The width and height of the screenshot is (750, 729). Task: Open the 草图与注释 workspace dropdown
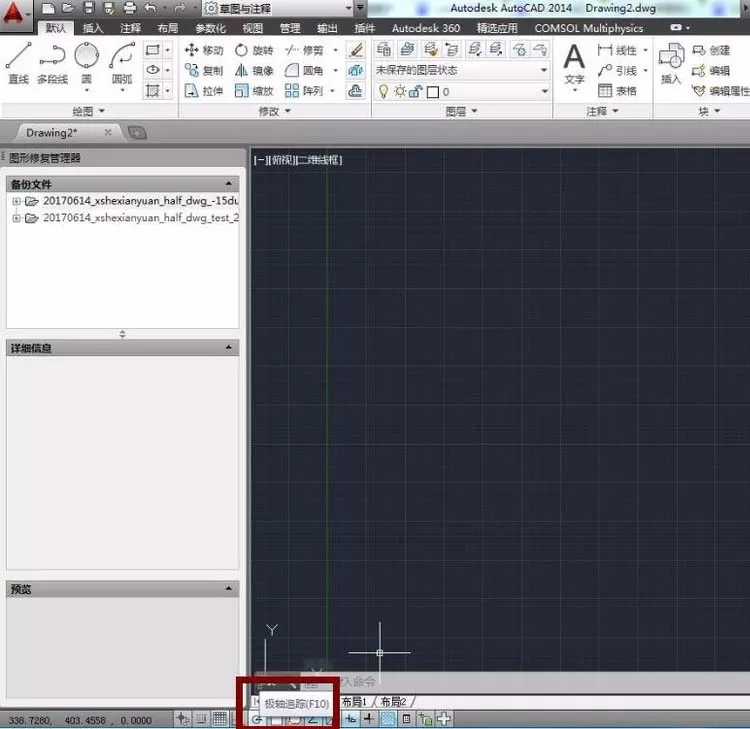349,8
